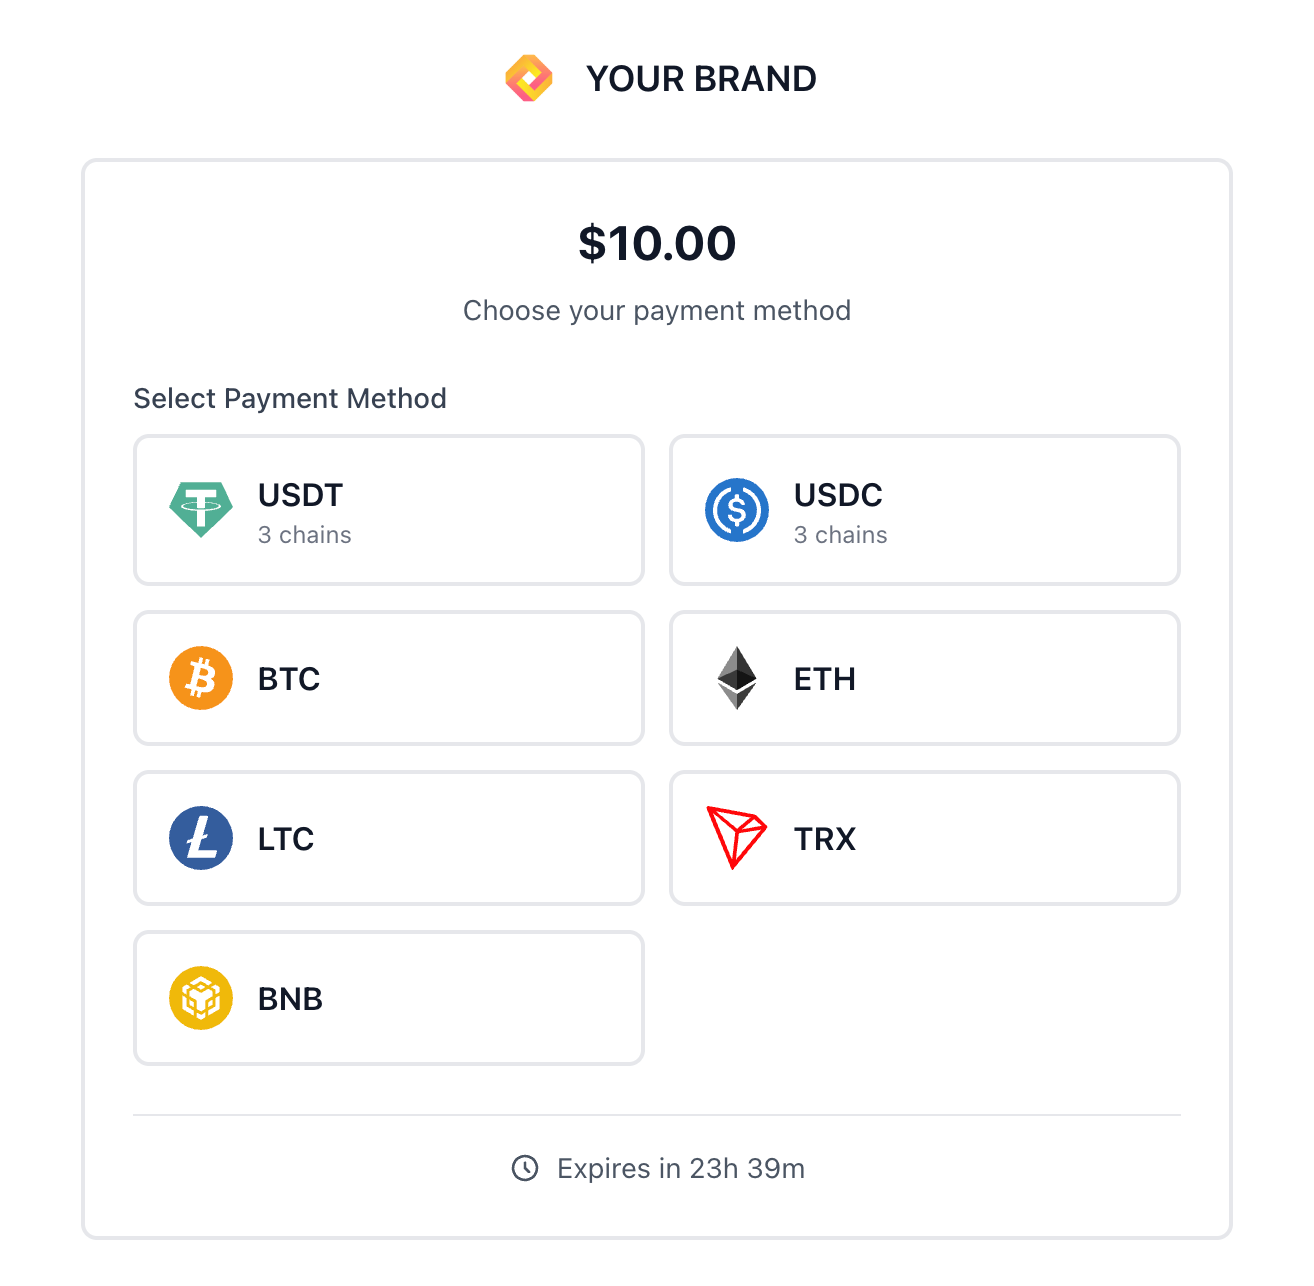Expand USDC's 3 chains selection
The height and width of the screenshot is (1286, 1314).
[840, 535]
